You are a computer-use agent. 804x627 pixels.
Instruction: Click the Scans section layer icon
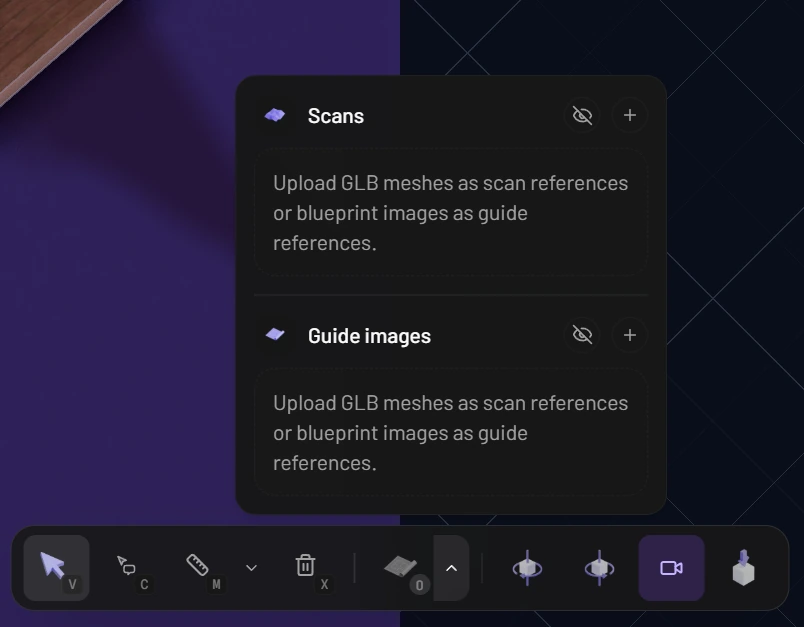(x=275, y=115)
